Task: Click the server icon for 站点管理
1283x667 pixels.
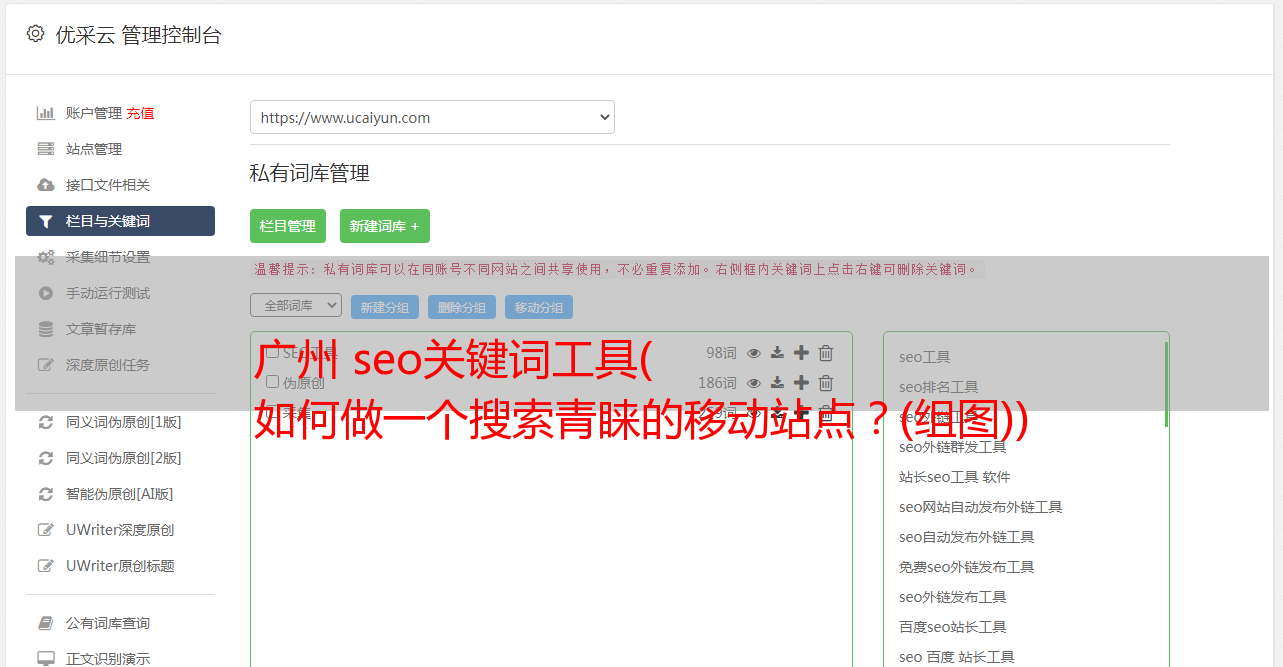Action: pos(45,149)
